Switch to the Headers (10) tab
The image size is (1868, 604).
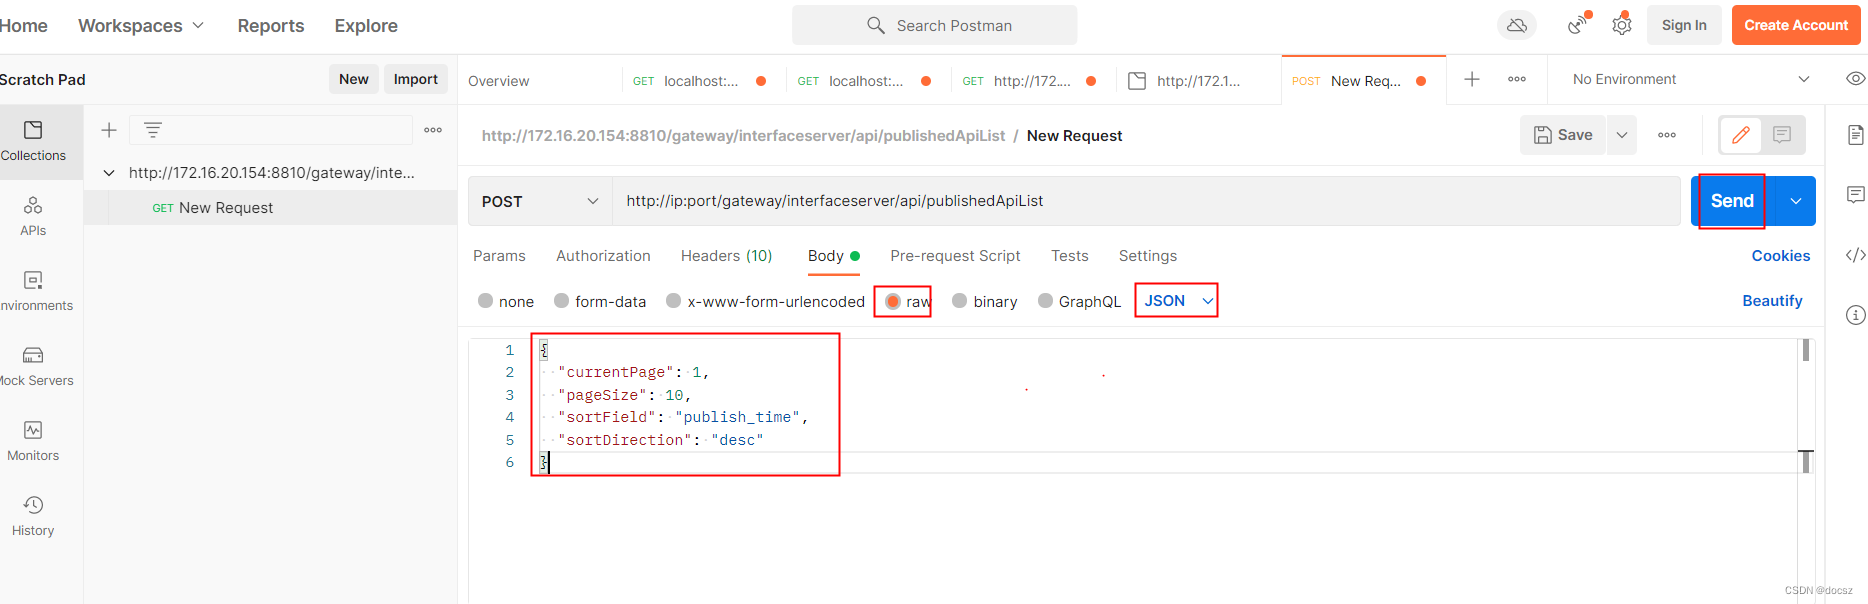tap(727, 256)
